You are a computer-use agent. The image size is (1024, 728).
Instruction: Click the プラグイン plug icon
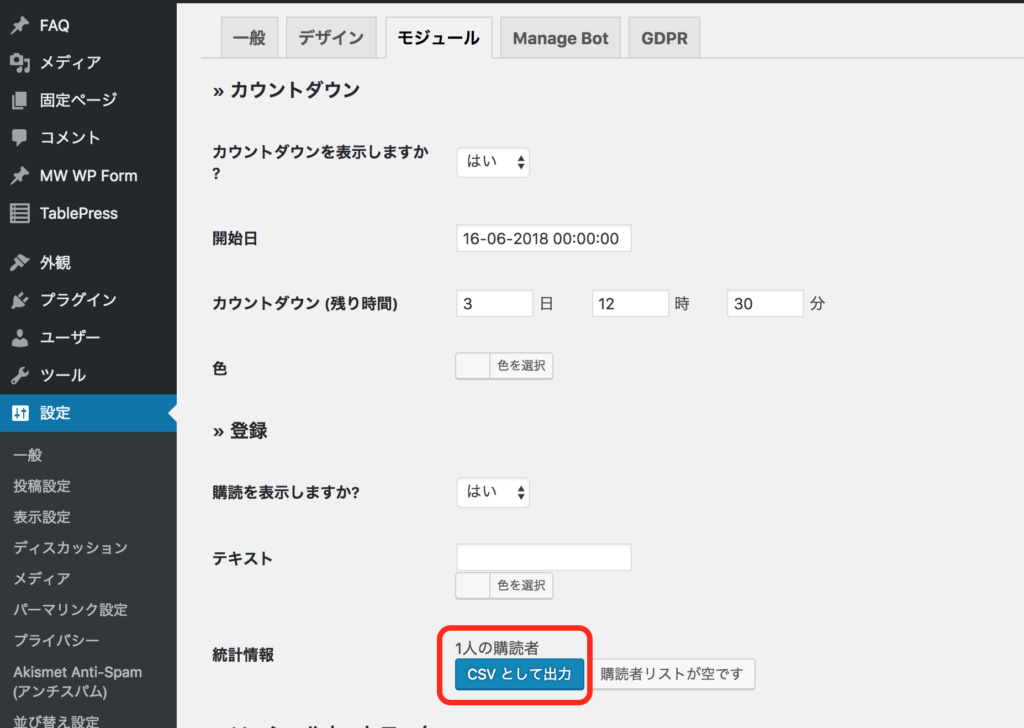(19, 300)
